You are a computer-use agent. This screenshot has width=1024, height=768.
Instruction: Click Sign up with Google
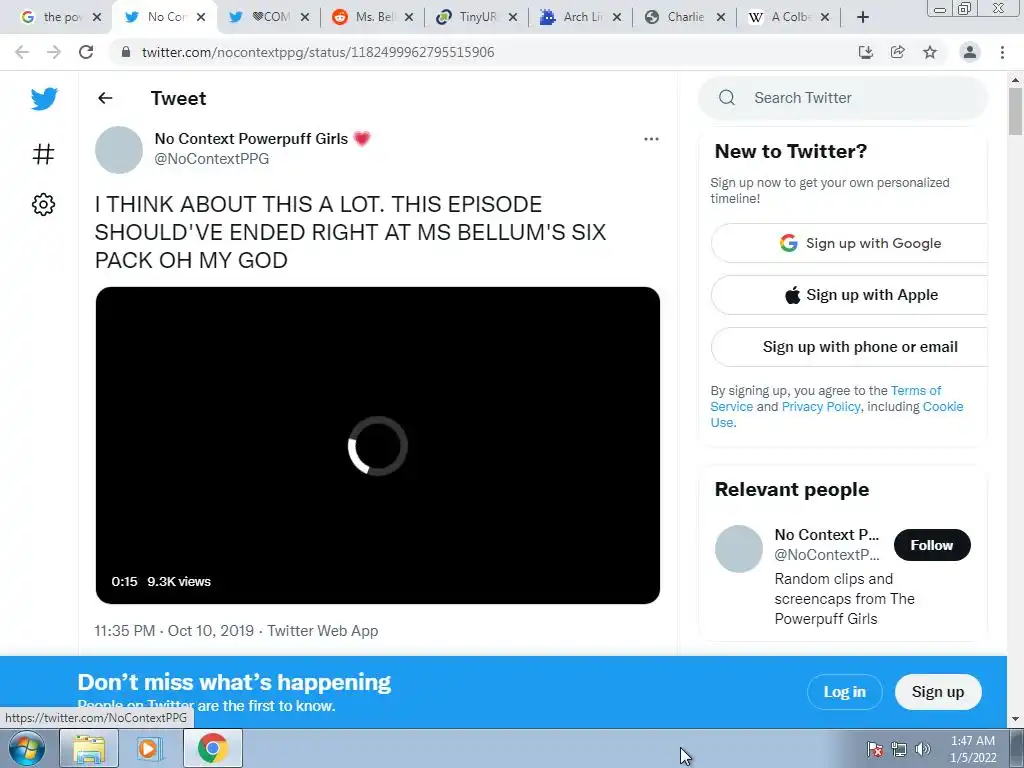pos(850,243)
